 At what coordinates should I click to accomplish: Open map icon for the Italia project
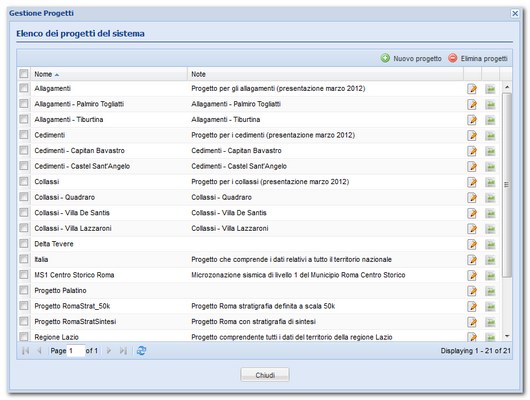[490, 260]
